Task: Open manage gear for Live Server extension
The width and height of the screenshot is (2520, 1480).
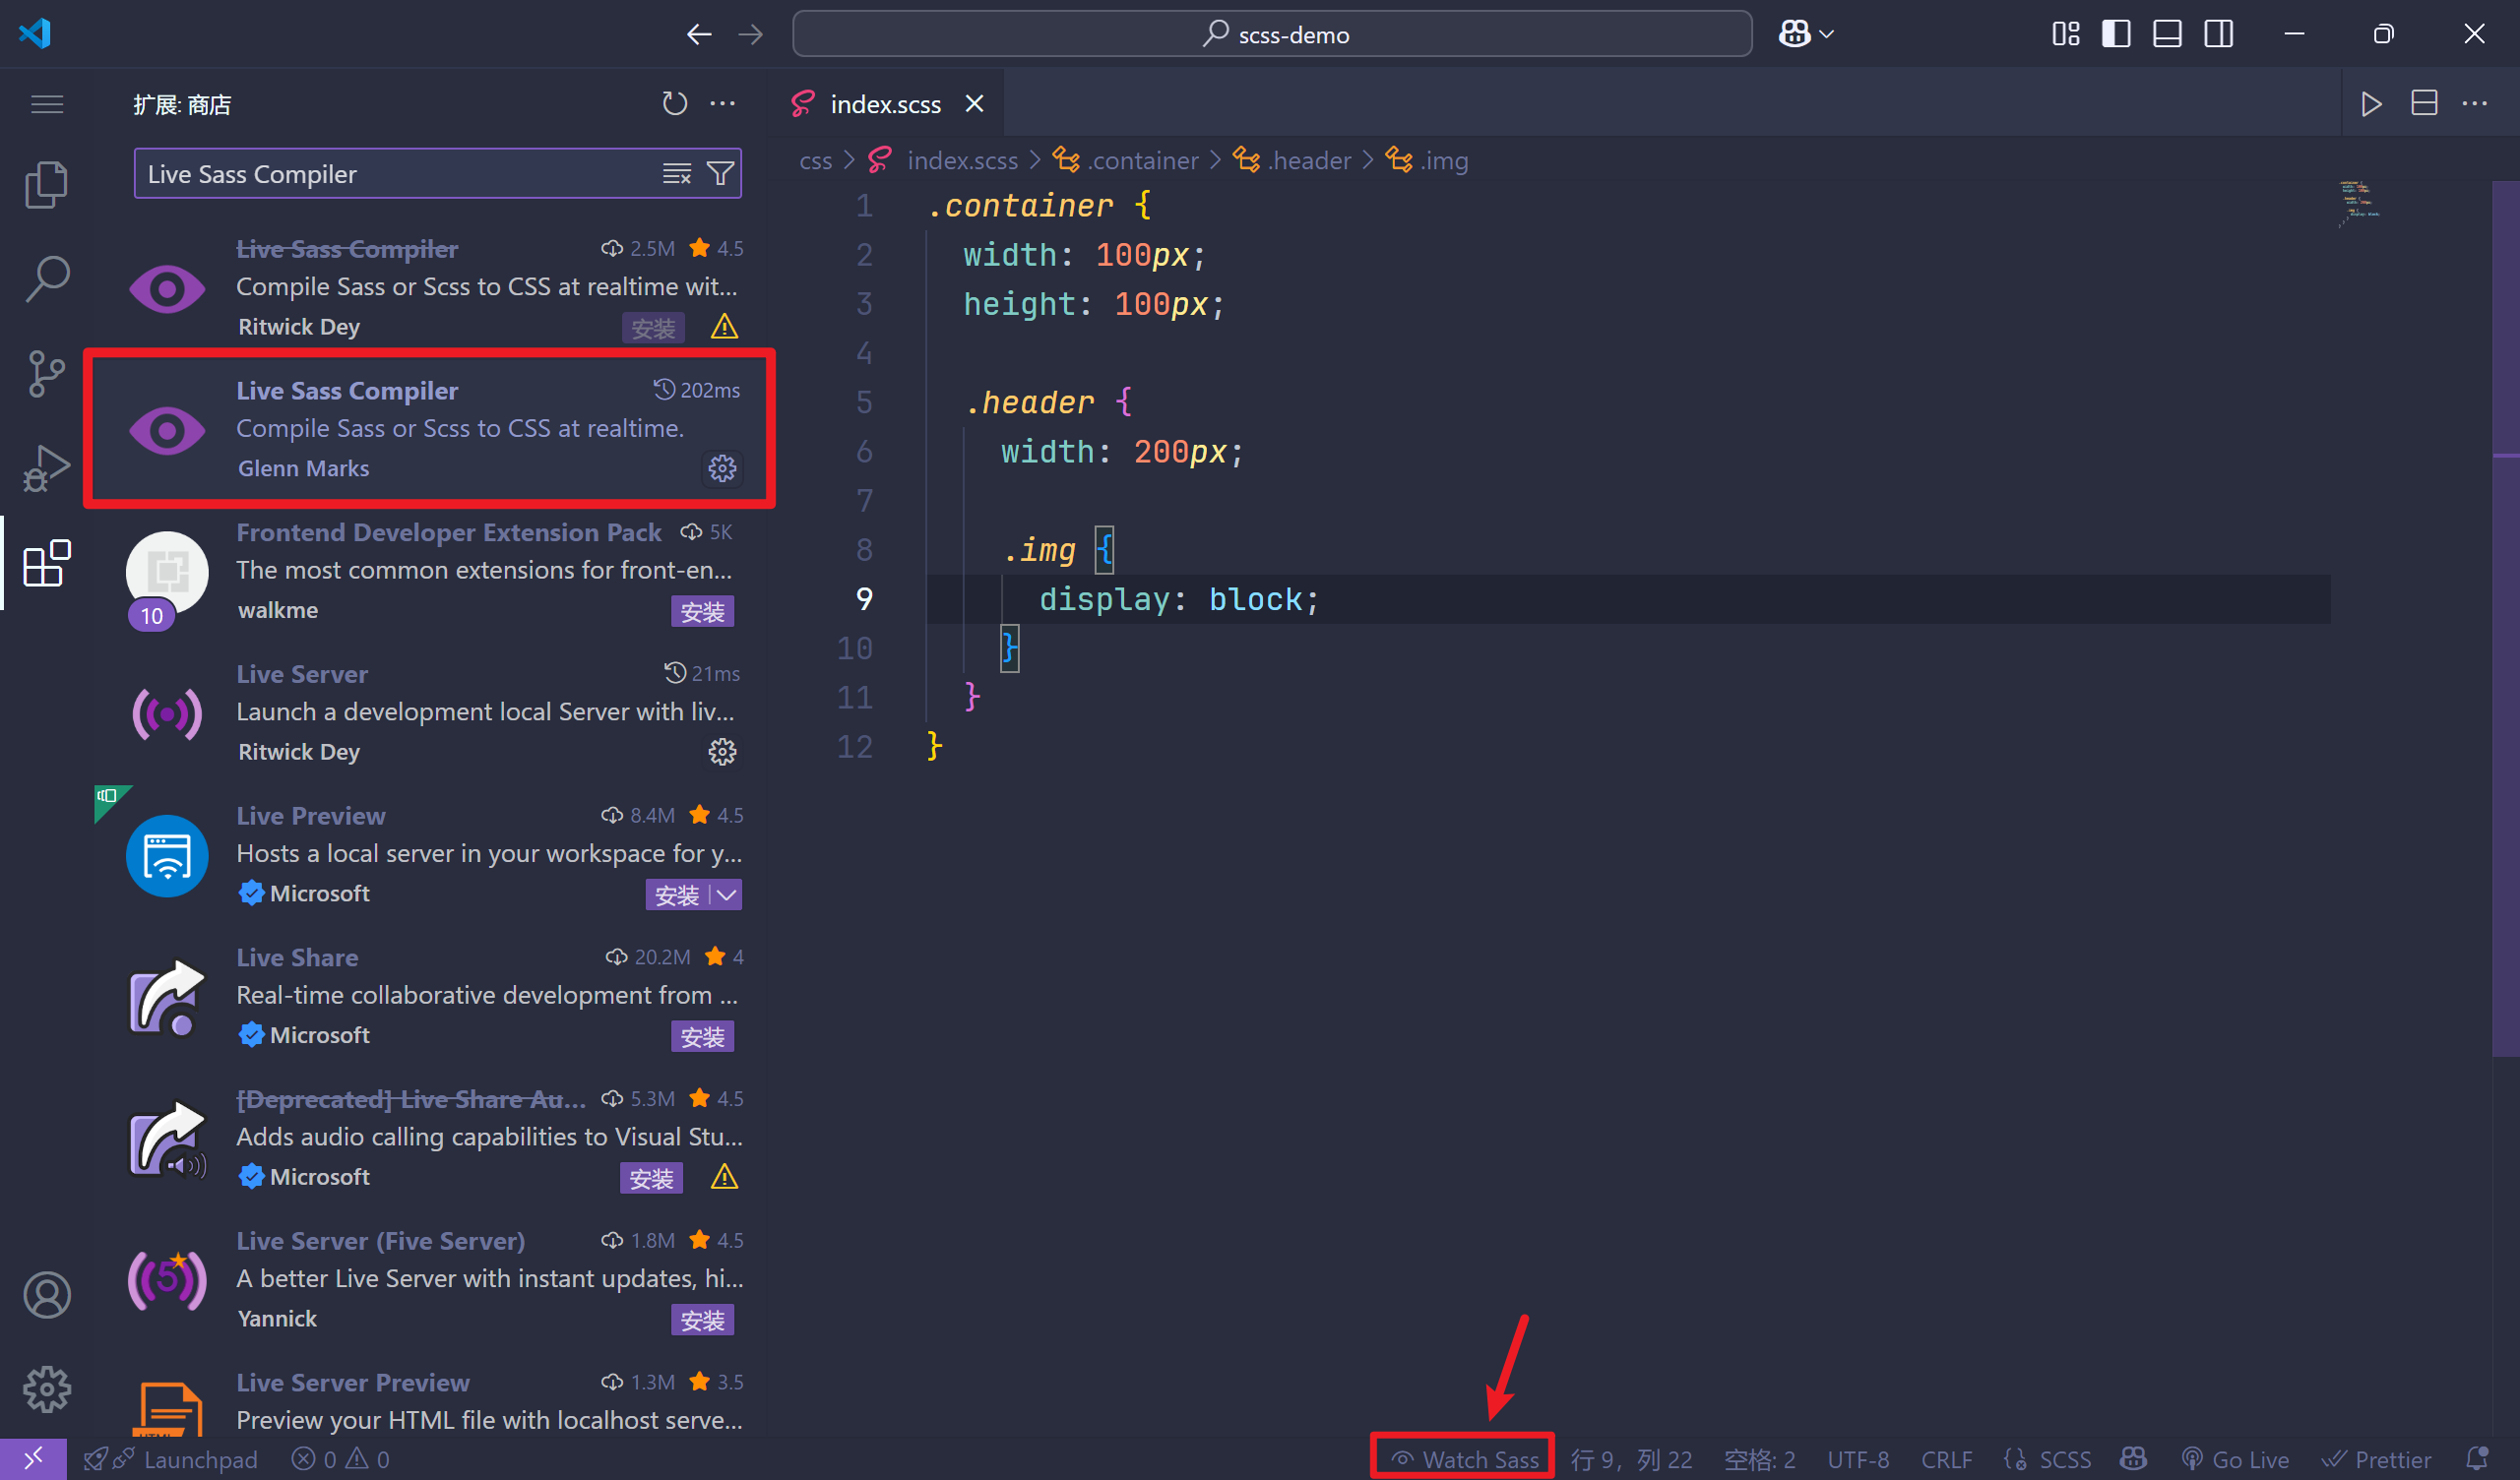Action: (x=722, y=752)
